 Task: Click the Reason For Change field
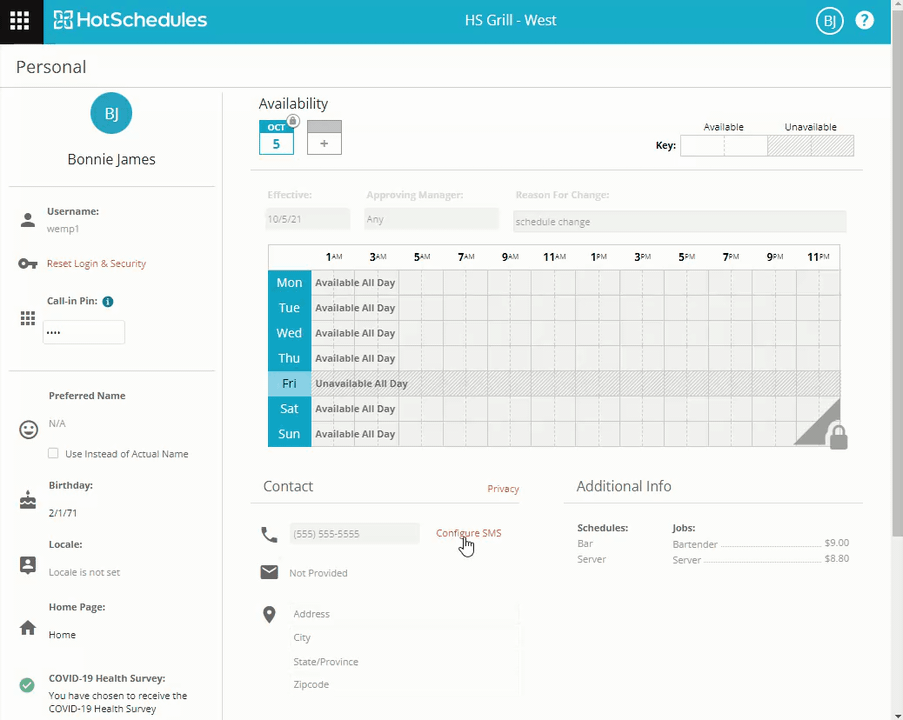[x=678, y=222]
